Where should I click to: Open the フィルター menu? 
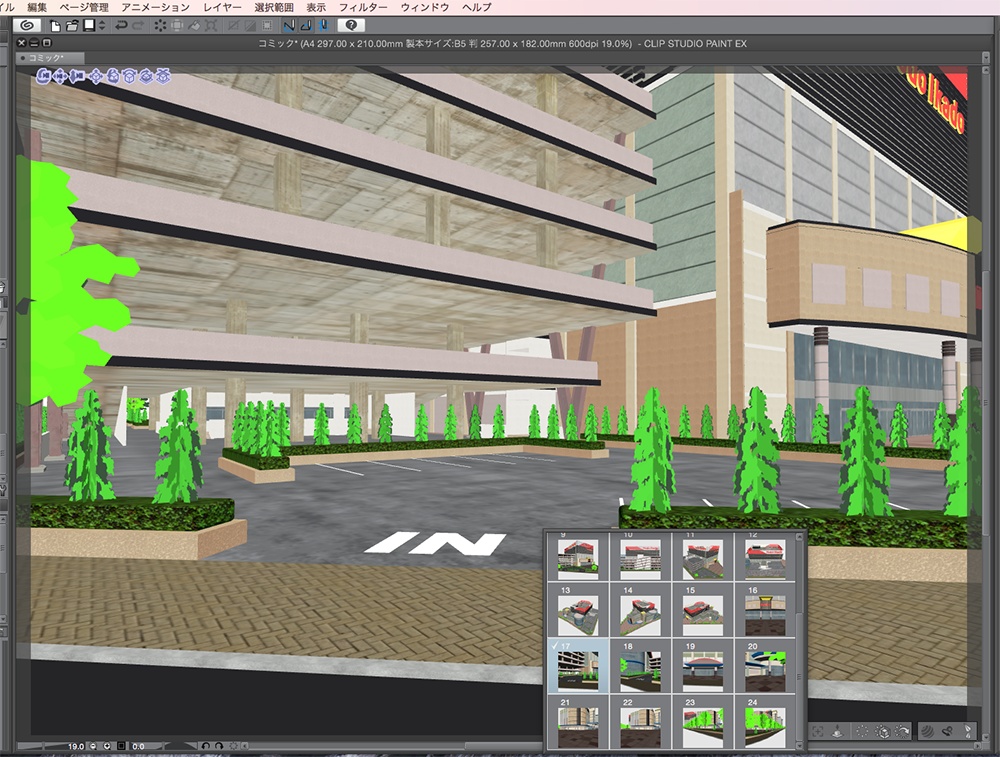363,8
